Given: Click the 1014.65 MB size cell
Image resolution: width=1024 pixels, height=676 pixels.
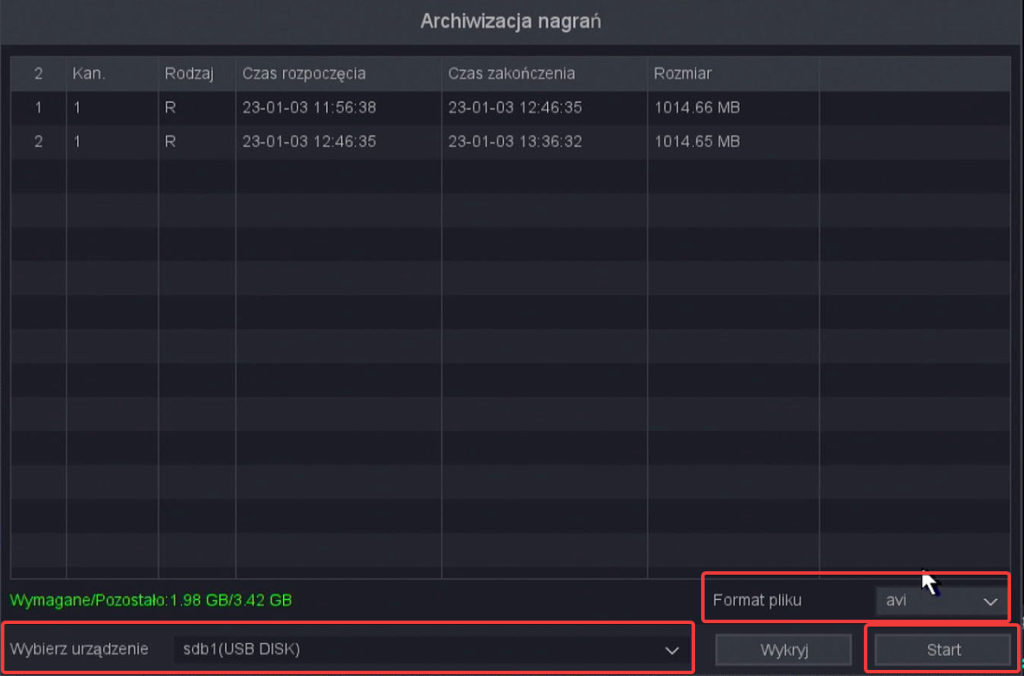Looking at the screenshot, I should coord(697,142).
